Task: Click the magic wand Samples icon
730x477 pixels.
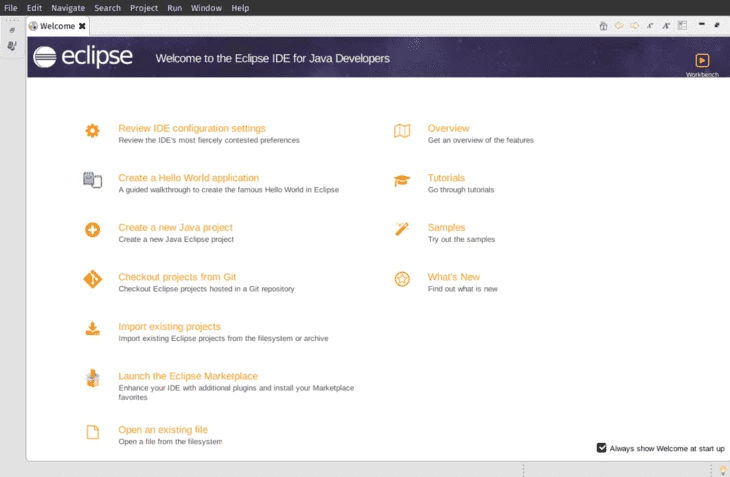Action: click(x=402, y=229)
